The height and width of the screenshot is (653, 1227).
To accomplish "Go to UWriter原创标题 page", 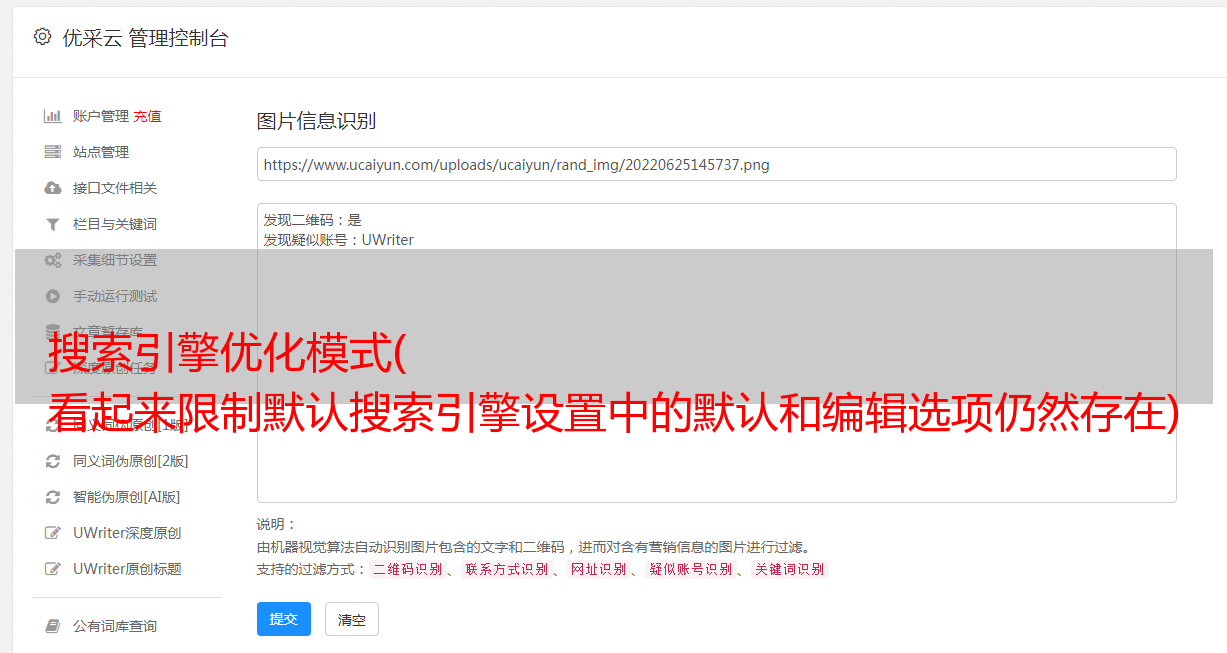I will coord(127,569).
